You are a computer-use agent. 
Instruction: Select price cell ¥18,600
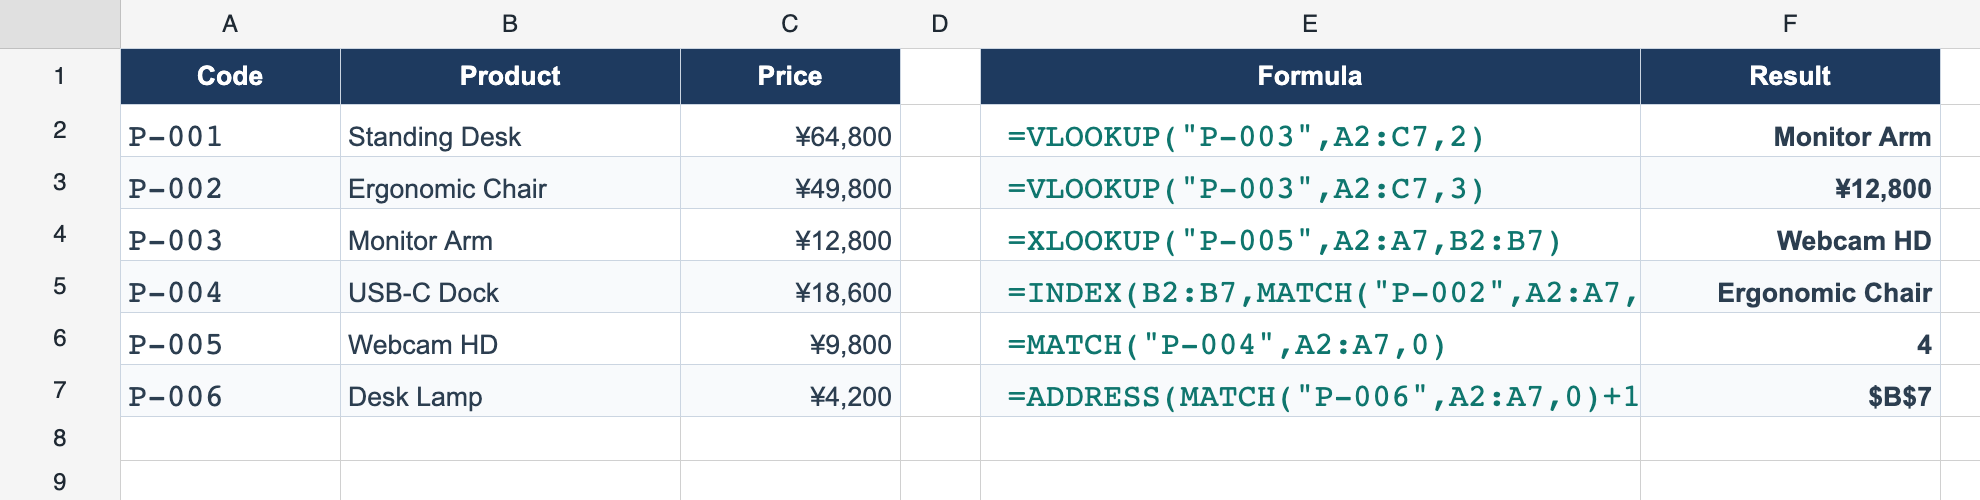[790, 287]
